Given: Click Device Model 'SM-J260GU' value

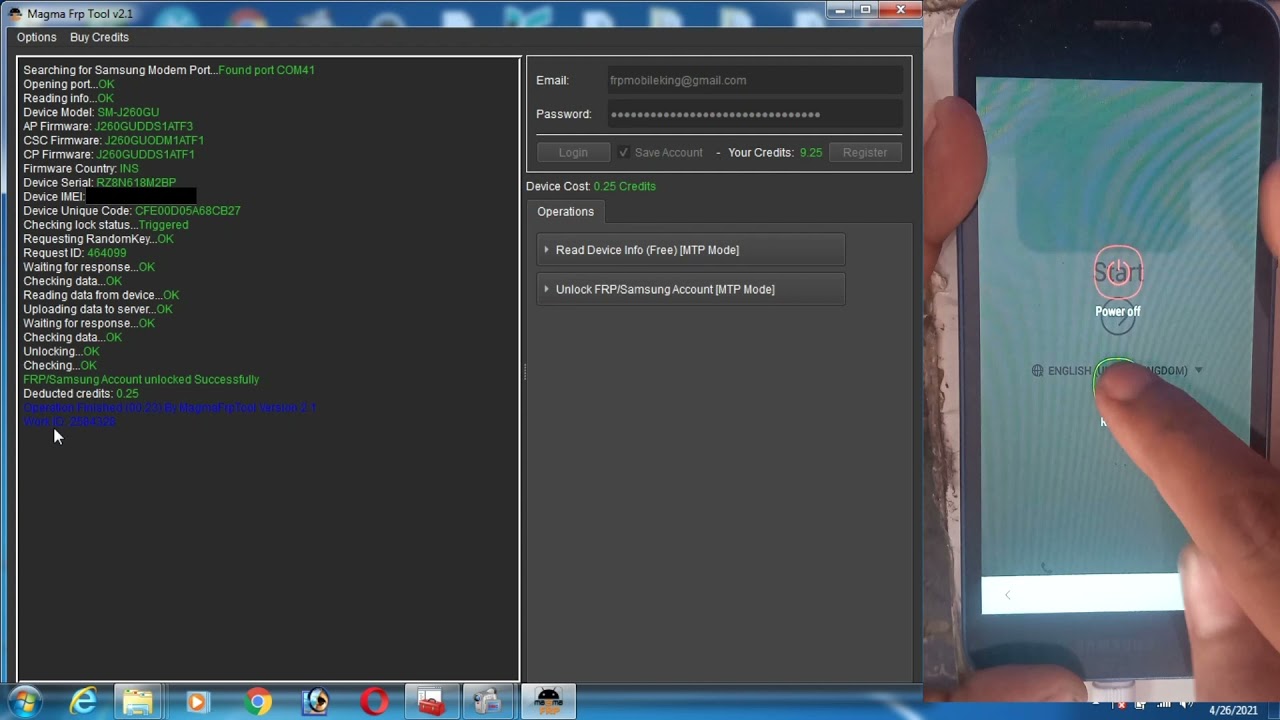Looking at the screenshot, I should coord(128,112).
